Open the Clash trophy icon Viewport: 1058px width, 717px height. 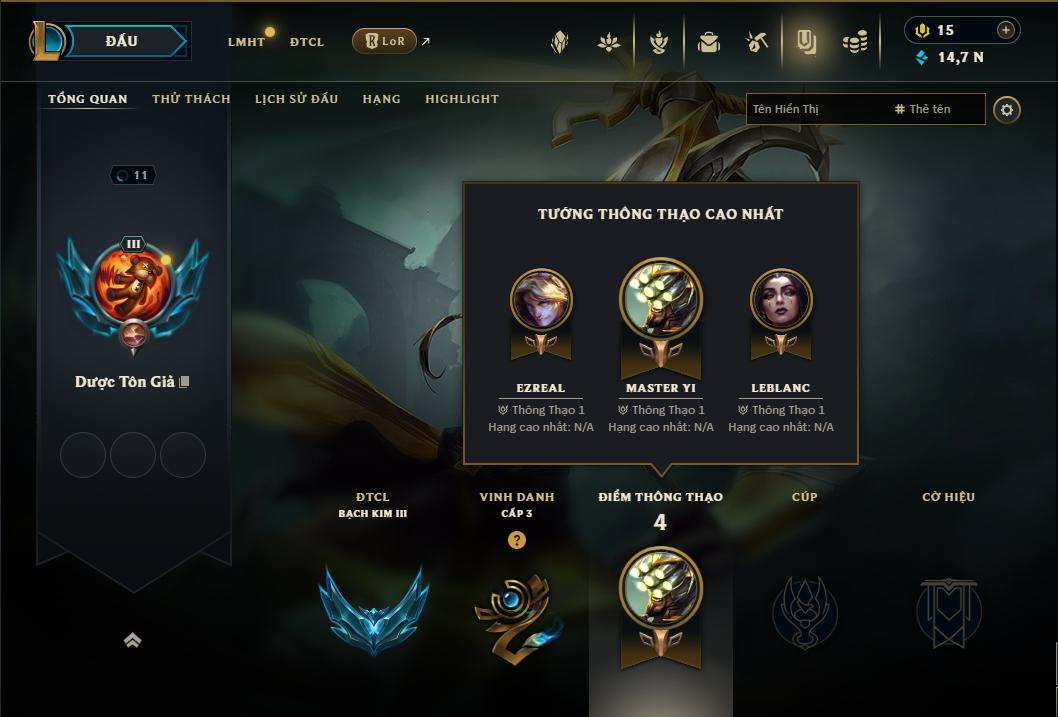[x=659, y=42]
